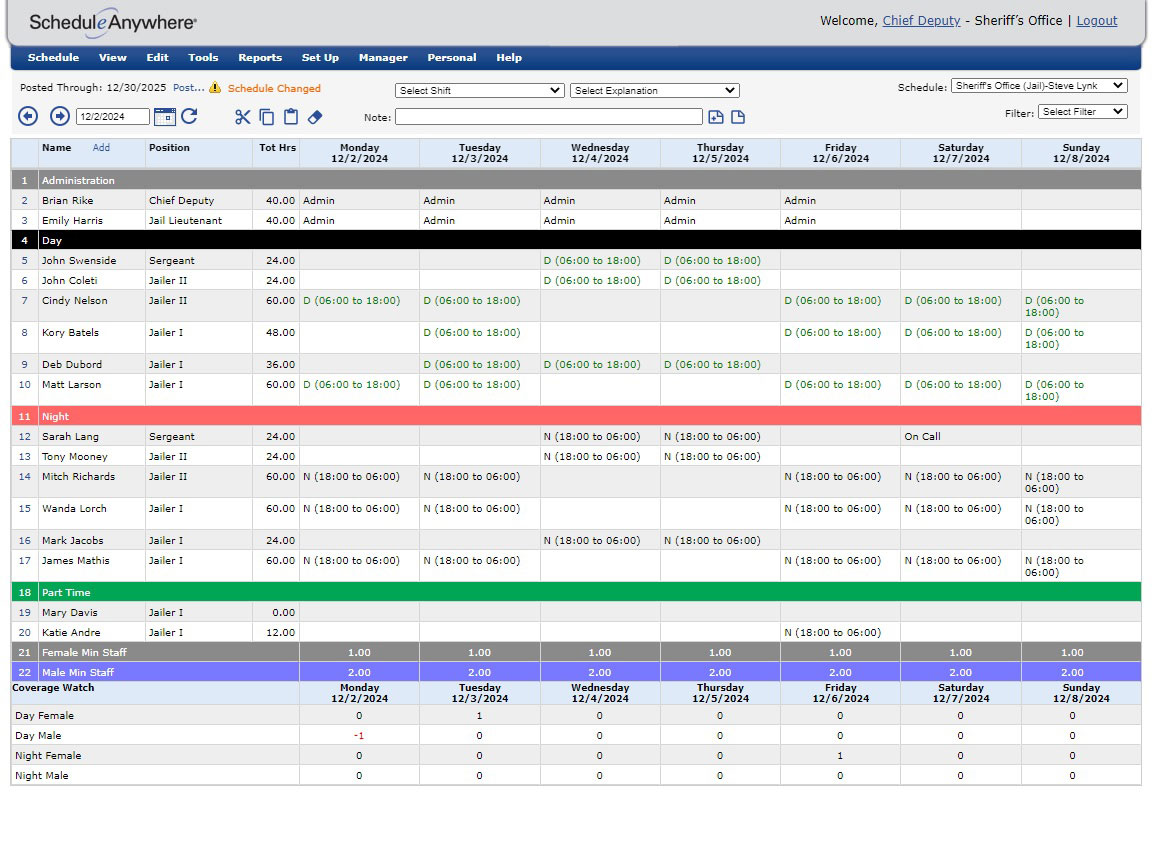Open the calendar date picker icon

165,116
